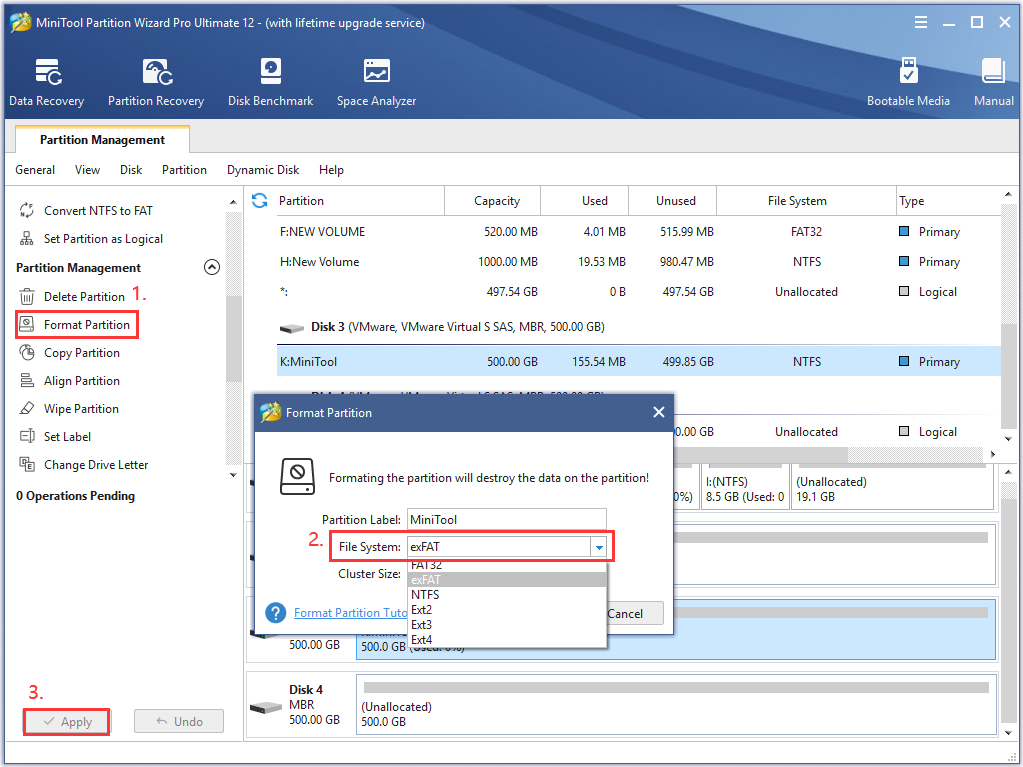Click the Set Label icon
The height and width of the screenshot is (767, 1023).
coord(26,436)
